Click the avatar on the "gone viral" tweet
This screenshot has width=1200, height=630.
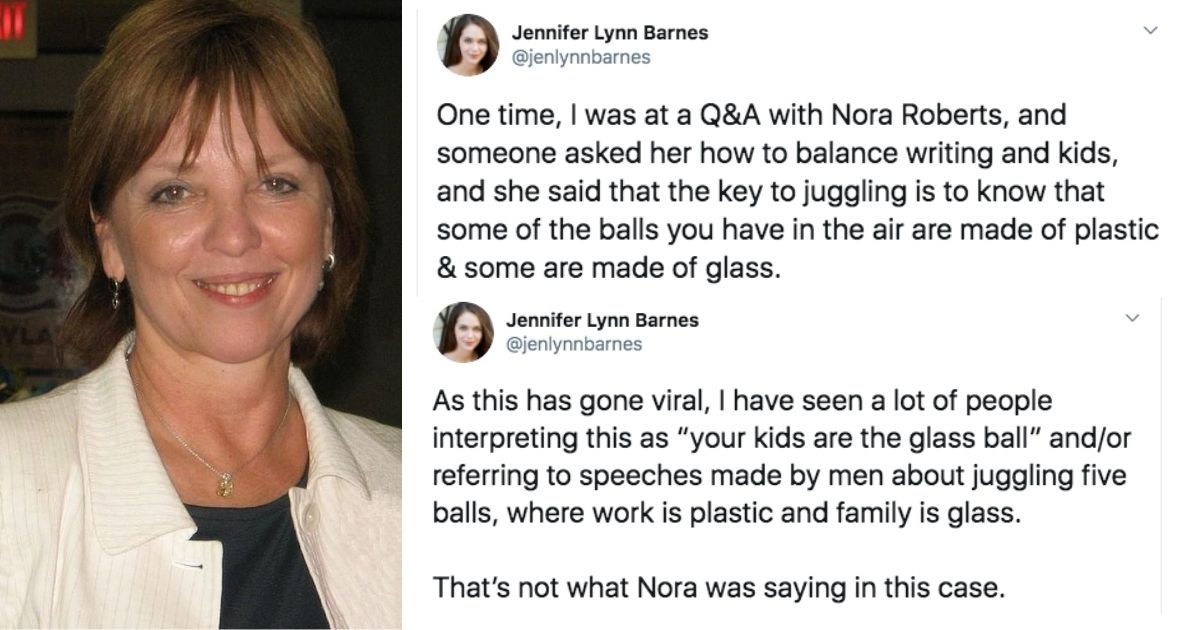tap(463, 332)
